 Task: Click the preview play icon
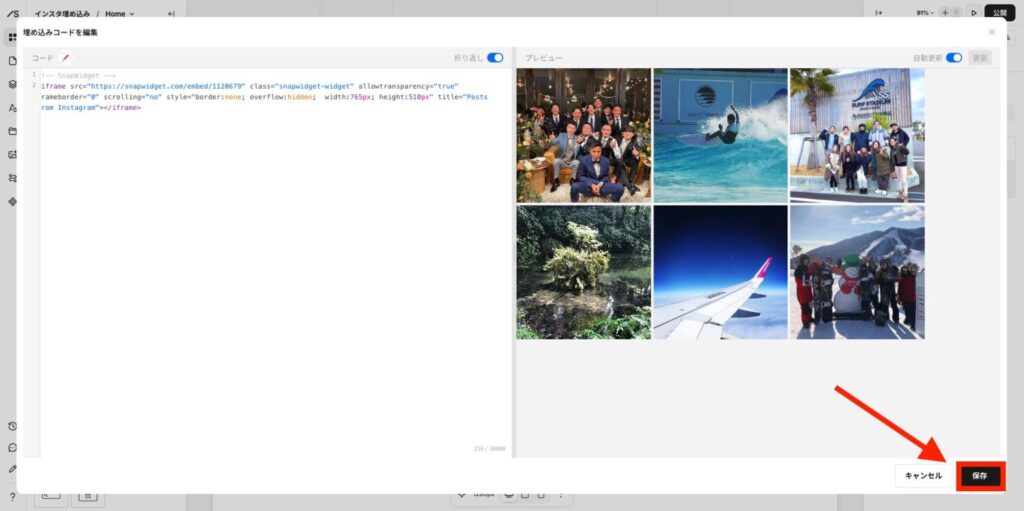[974, 13]
